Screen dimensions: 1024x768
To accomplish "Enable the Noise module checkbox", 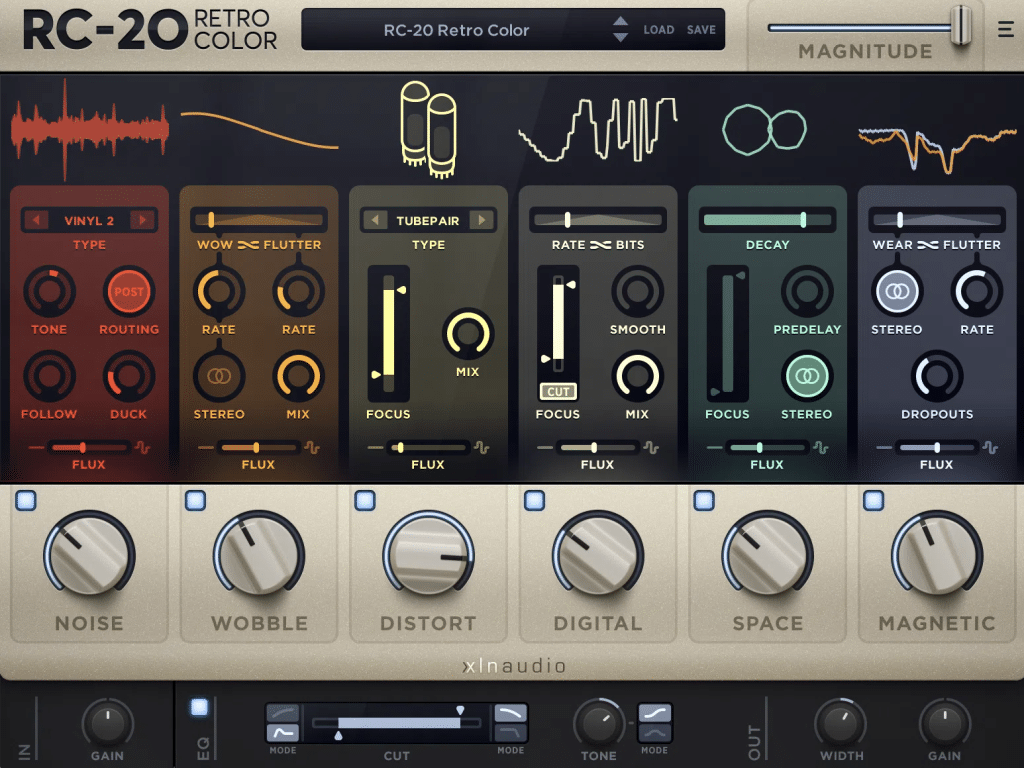I will coord(25,501).
